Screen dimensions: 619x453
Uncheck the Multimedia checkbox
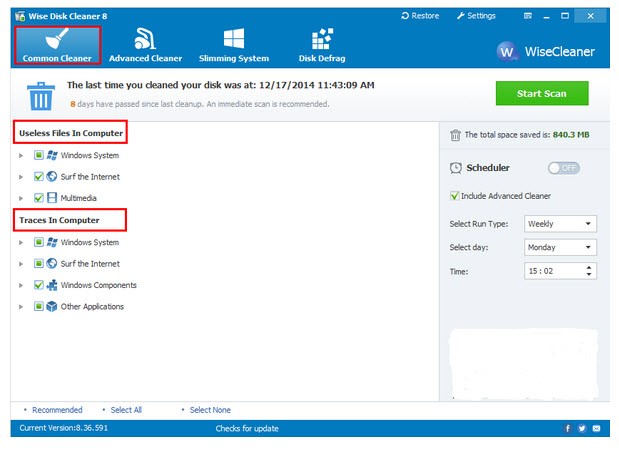38,198
